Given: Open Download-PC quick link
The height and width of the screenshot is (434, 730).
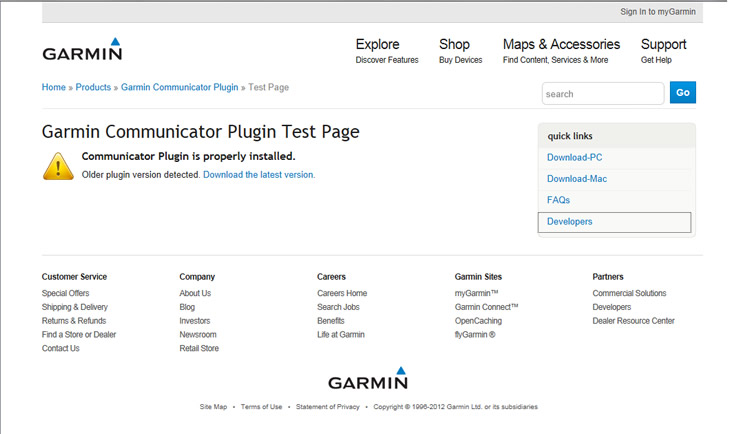Looking at the screenshot, I should (574, 157).
